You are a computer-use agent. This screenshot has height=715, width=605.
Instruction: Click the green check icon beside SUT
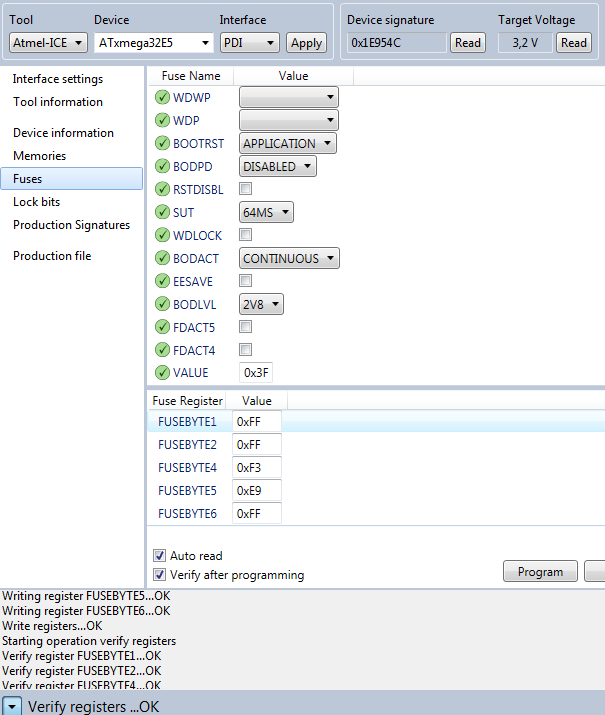162,212
